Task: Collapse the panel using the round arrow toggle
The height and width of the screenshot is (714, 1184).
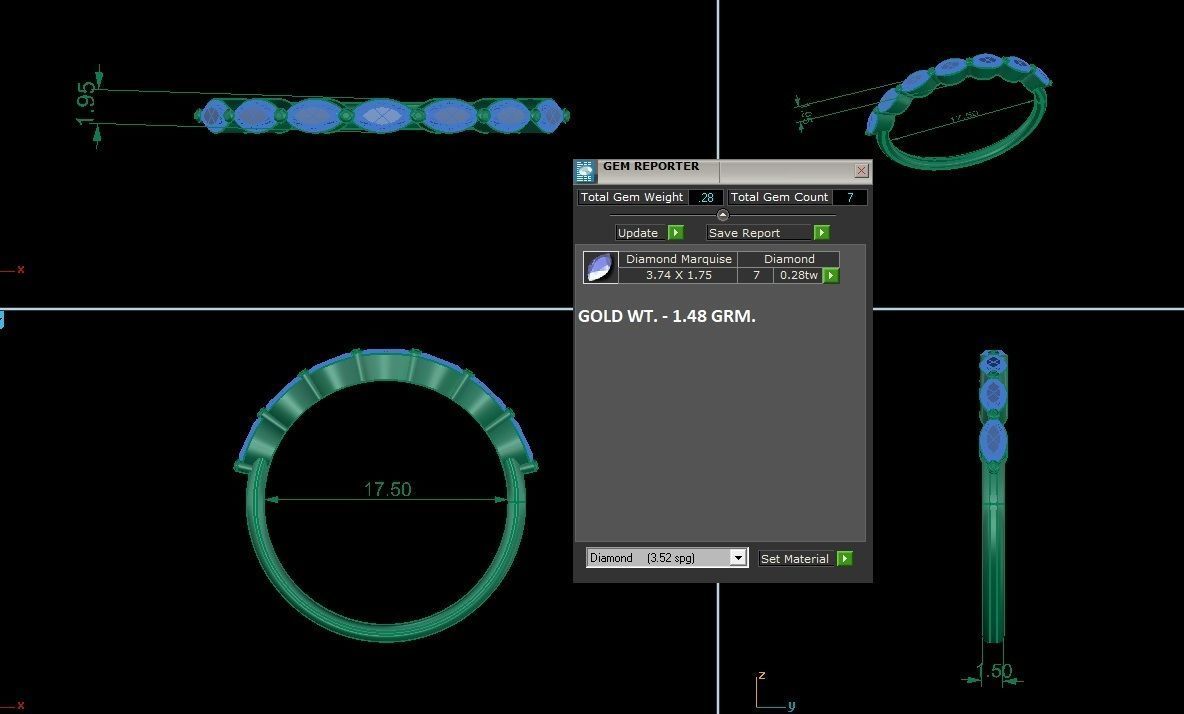Action: click(723, 215)
